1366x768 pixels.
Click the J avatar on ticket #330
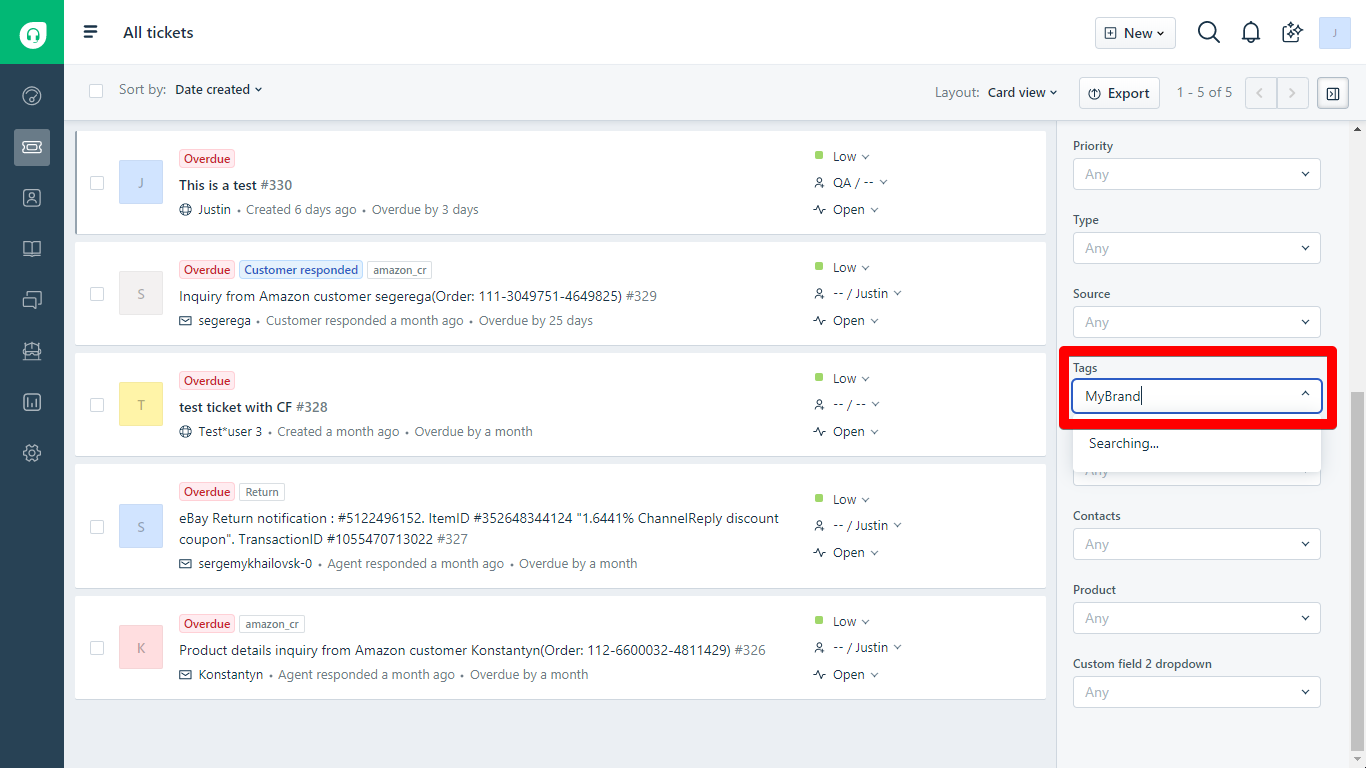(141, 183)
